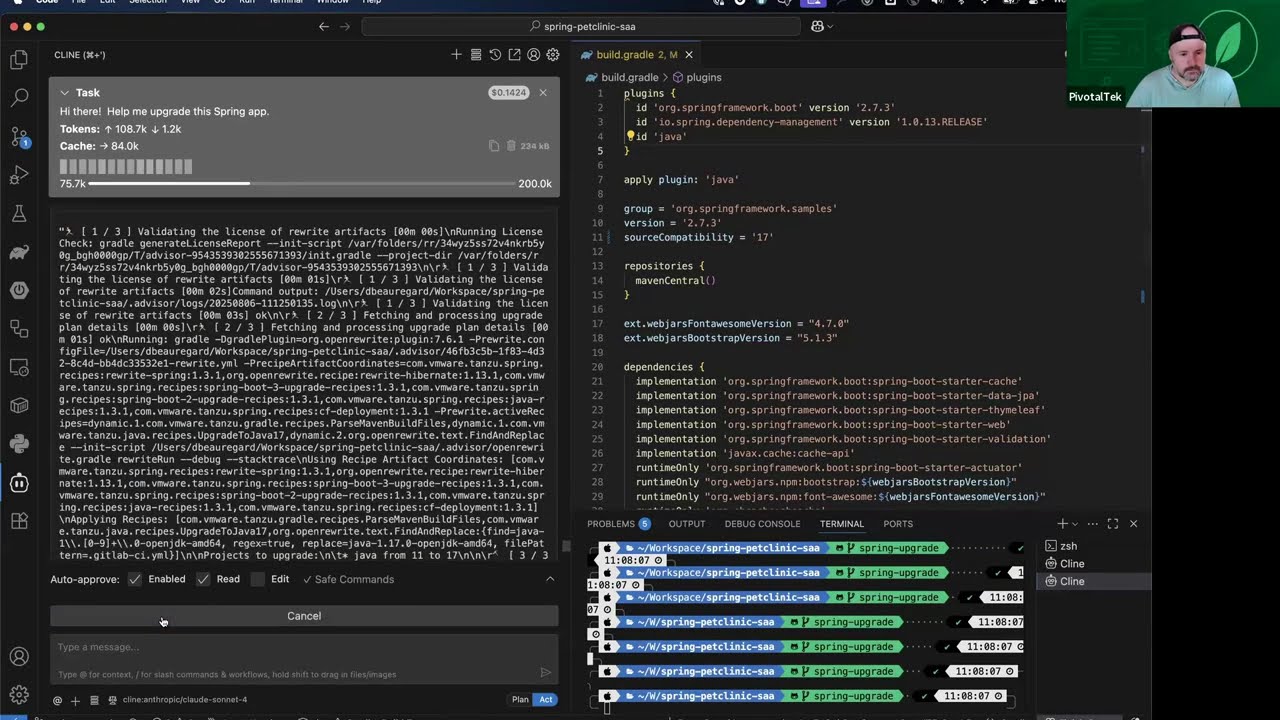1280x720 pixels.
Task: Add a new terminal with plus icon
Action: point(1062,524)
